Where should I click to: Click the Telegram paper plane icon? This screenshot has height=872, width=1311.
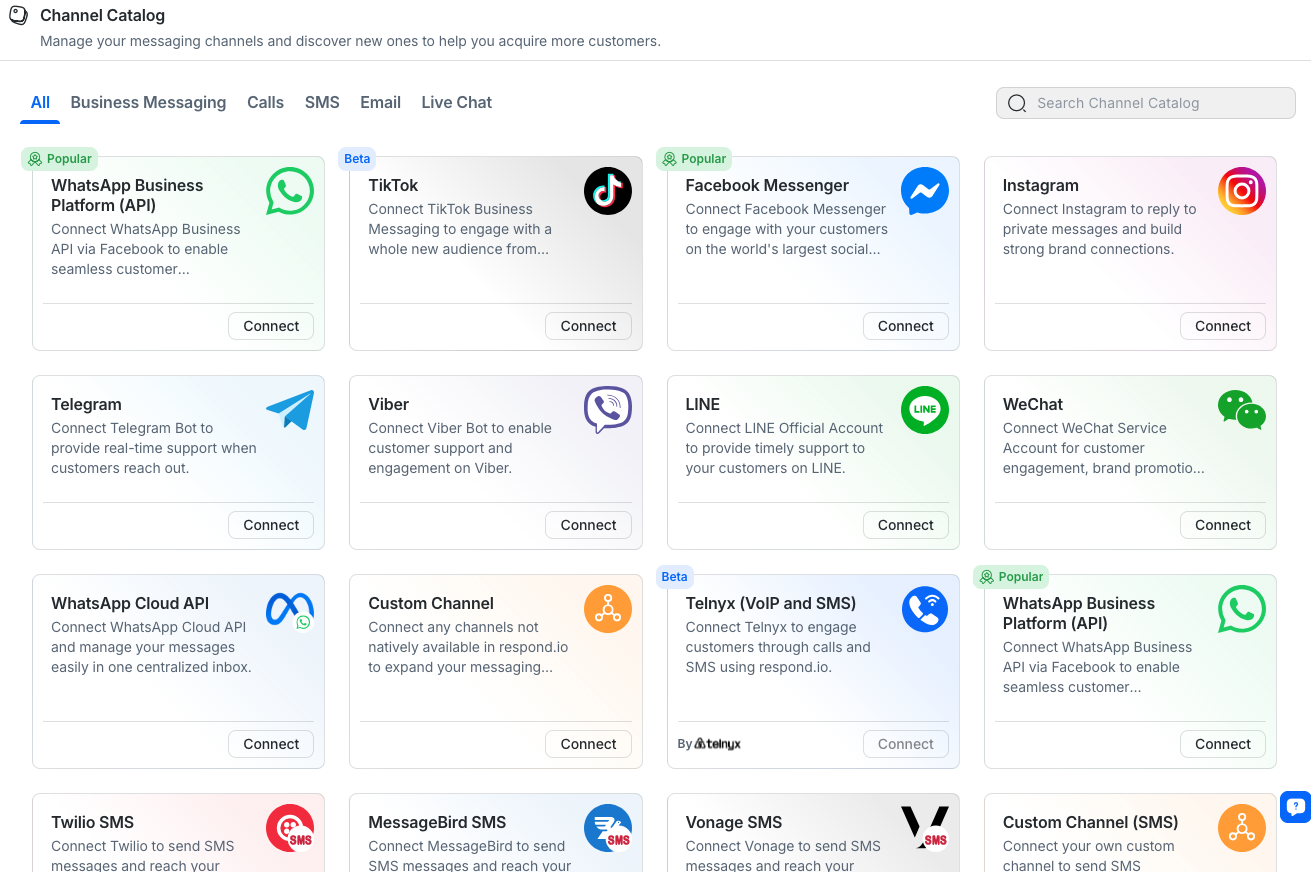289,410
